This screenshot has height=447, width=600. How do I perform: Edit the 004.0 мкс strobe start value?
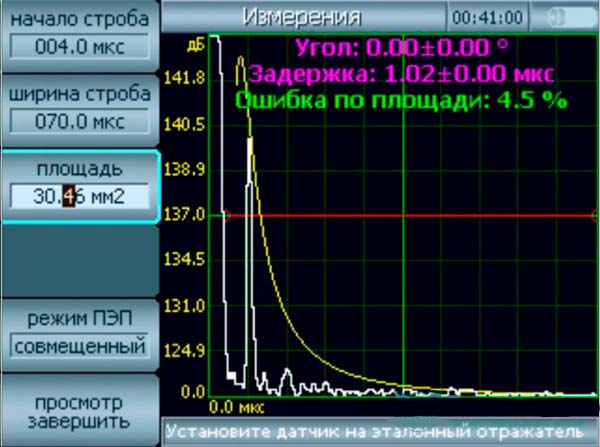pyautogui.click(x=79, y=46)
